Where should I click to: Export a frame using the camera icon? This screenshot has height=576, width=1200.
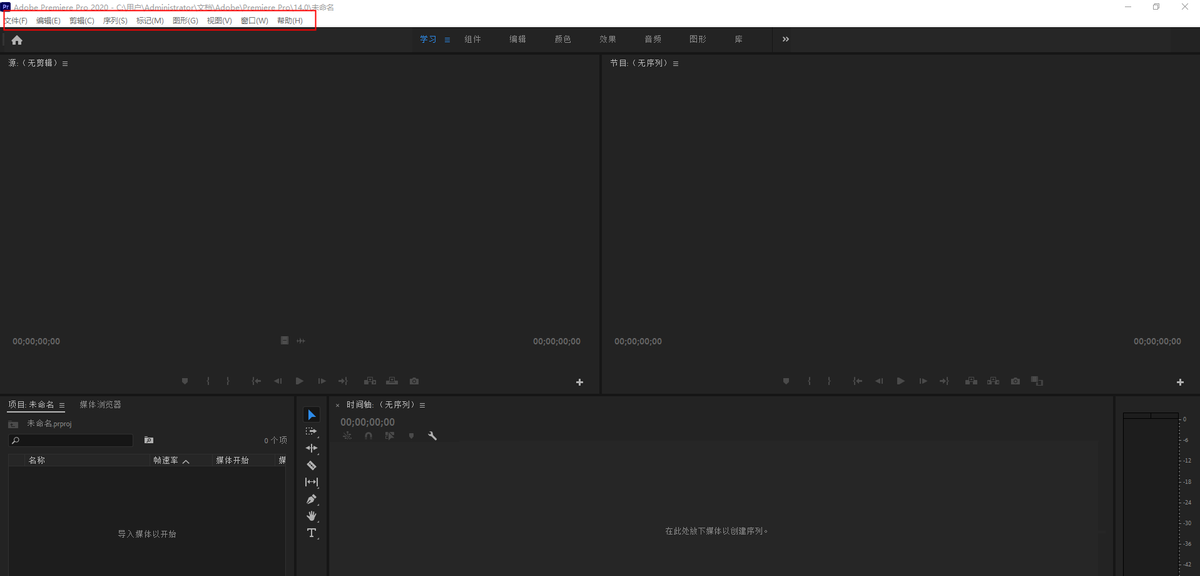pos(1015,381)
